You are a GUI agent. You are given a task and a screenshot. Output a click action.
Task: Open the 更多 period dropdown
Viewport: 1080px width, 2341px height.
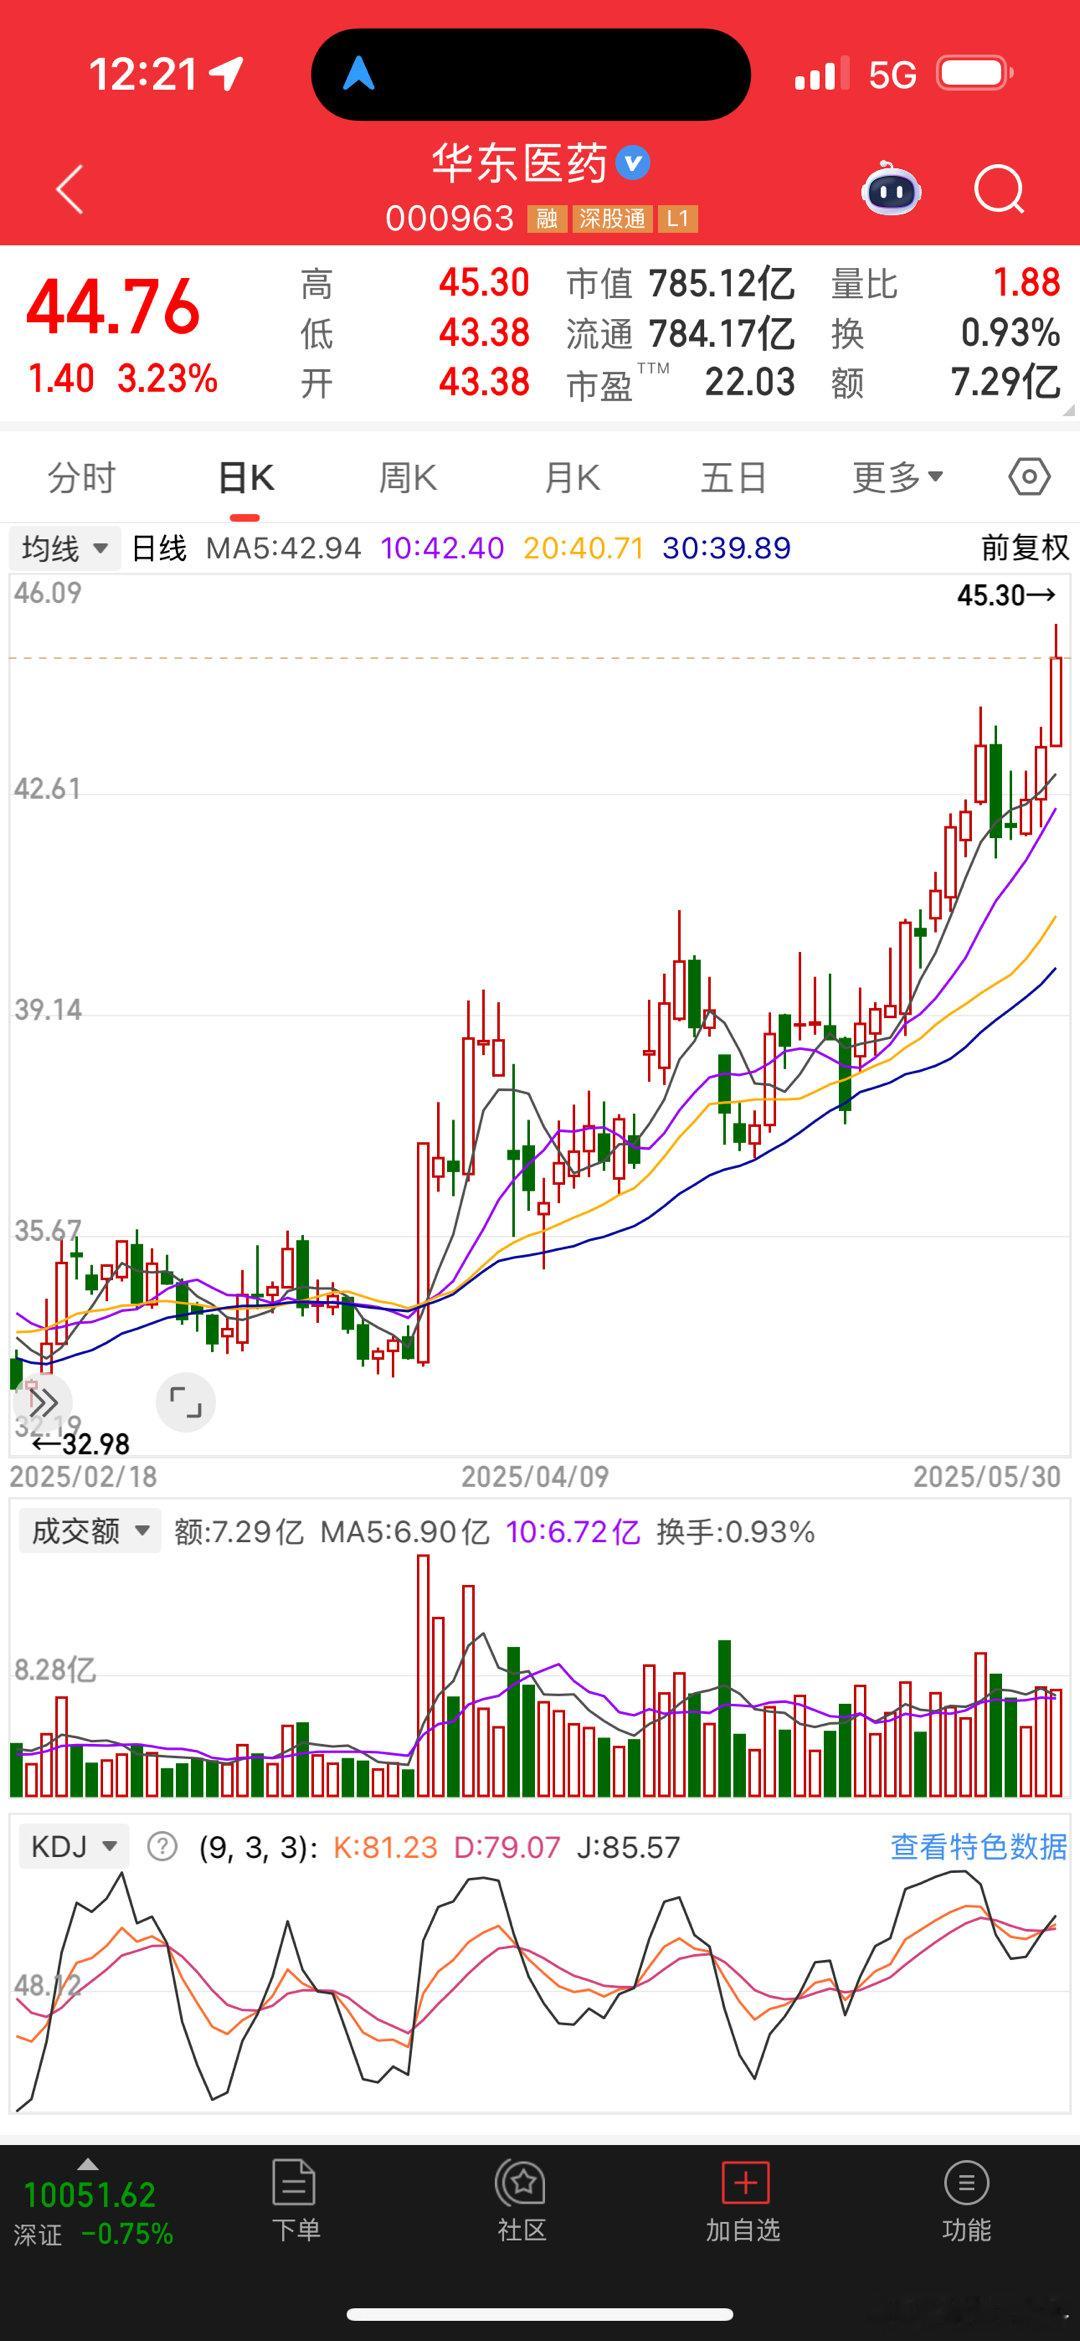pyautogui.click(x=898, y=477)
